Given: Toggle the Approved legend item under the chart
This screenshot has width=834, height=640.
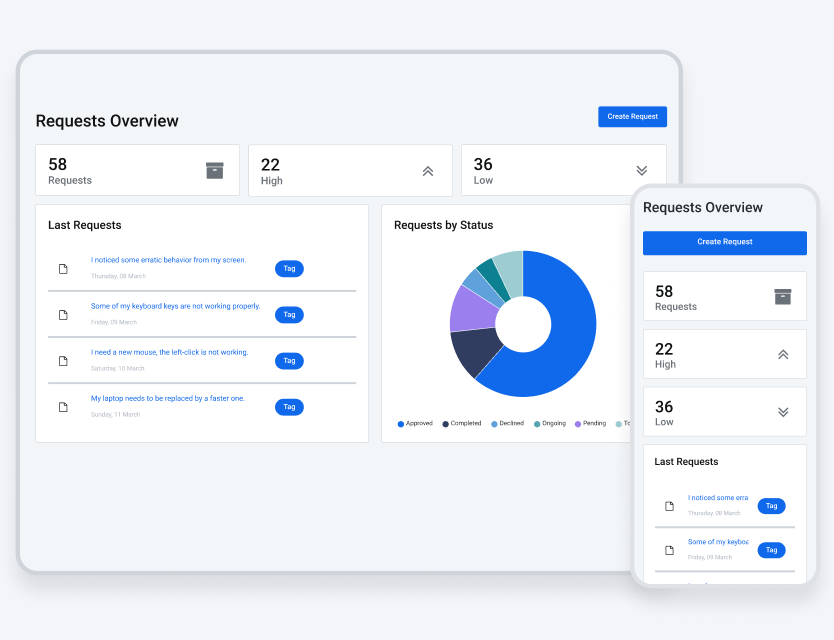Looking at the screenshot, I should [415, 423].
